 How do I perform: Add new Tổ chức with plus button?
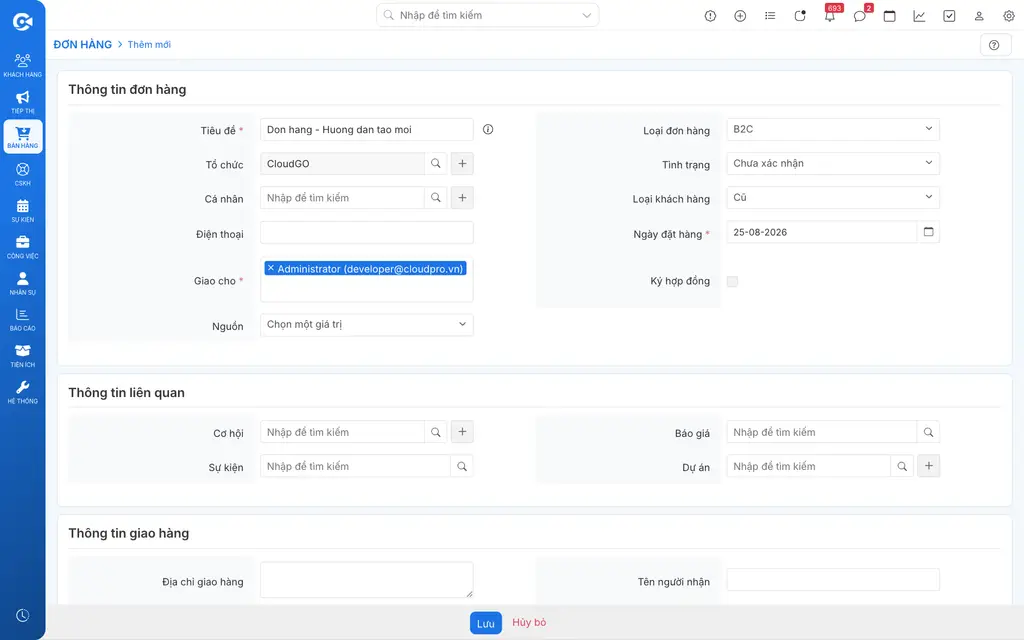tap(462, 163)
